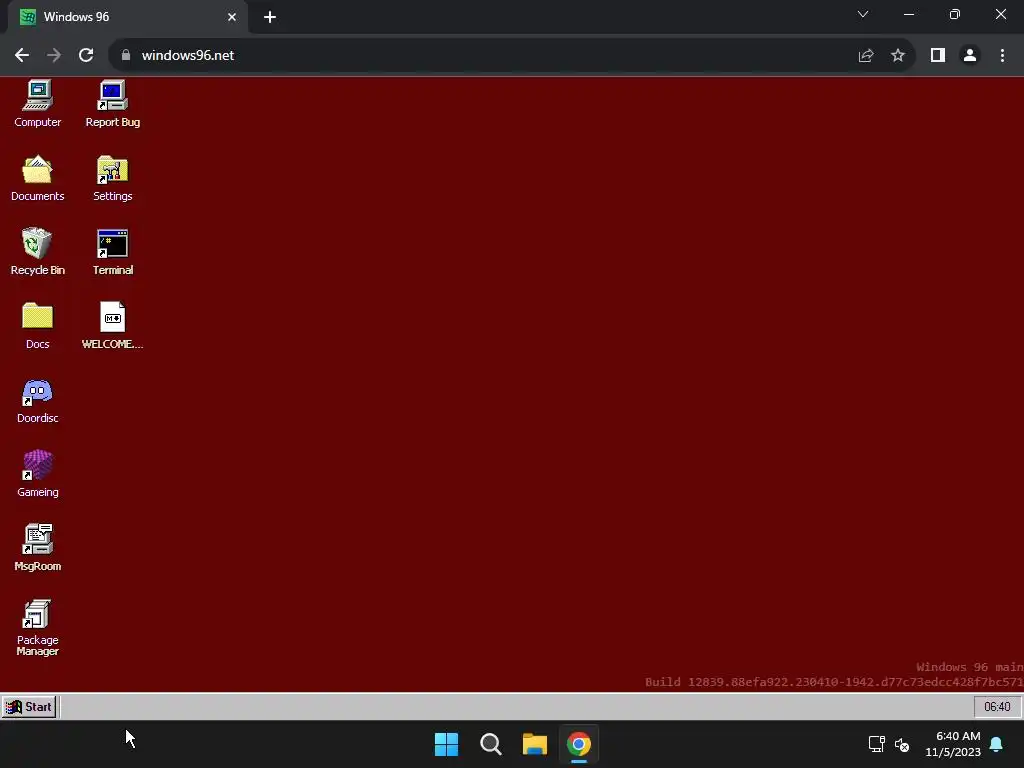The image size is (1024, 768).
Task: Click the browser forward arrow
Action: pos(54,55)
